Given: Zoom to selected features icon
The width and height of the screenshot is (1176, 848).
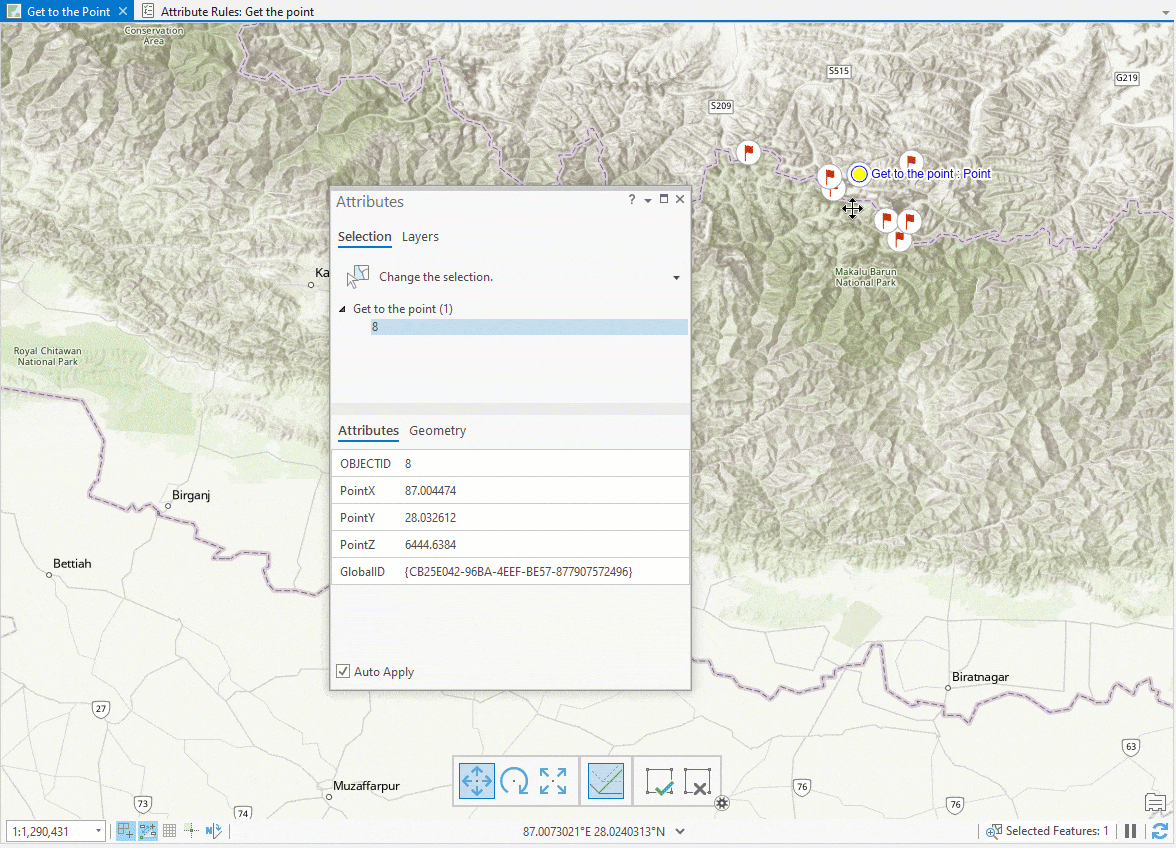Looking at the screenshot, I should [x=994, y=831].
